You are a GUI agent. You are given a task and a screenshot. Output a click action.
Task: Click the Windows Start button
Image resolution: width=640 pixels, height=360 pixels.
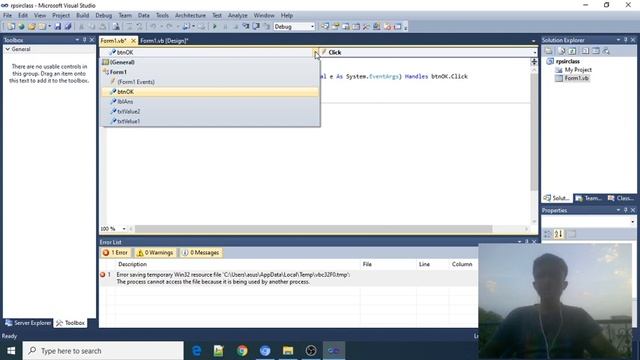pos(11,351)
